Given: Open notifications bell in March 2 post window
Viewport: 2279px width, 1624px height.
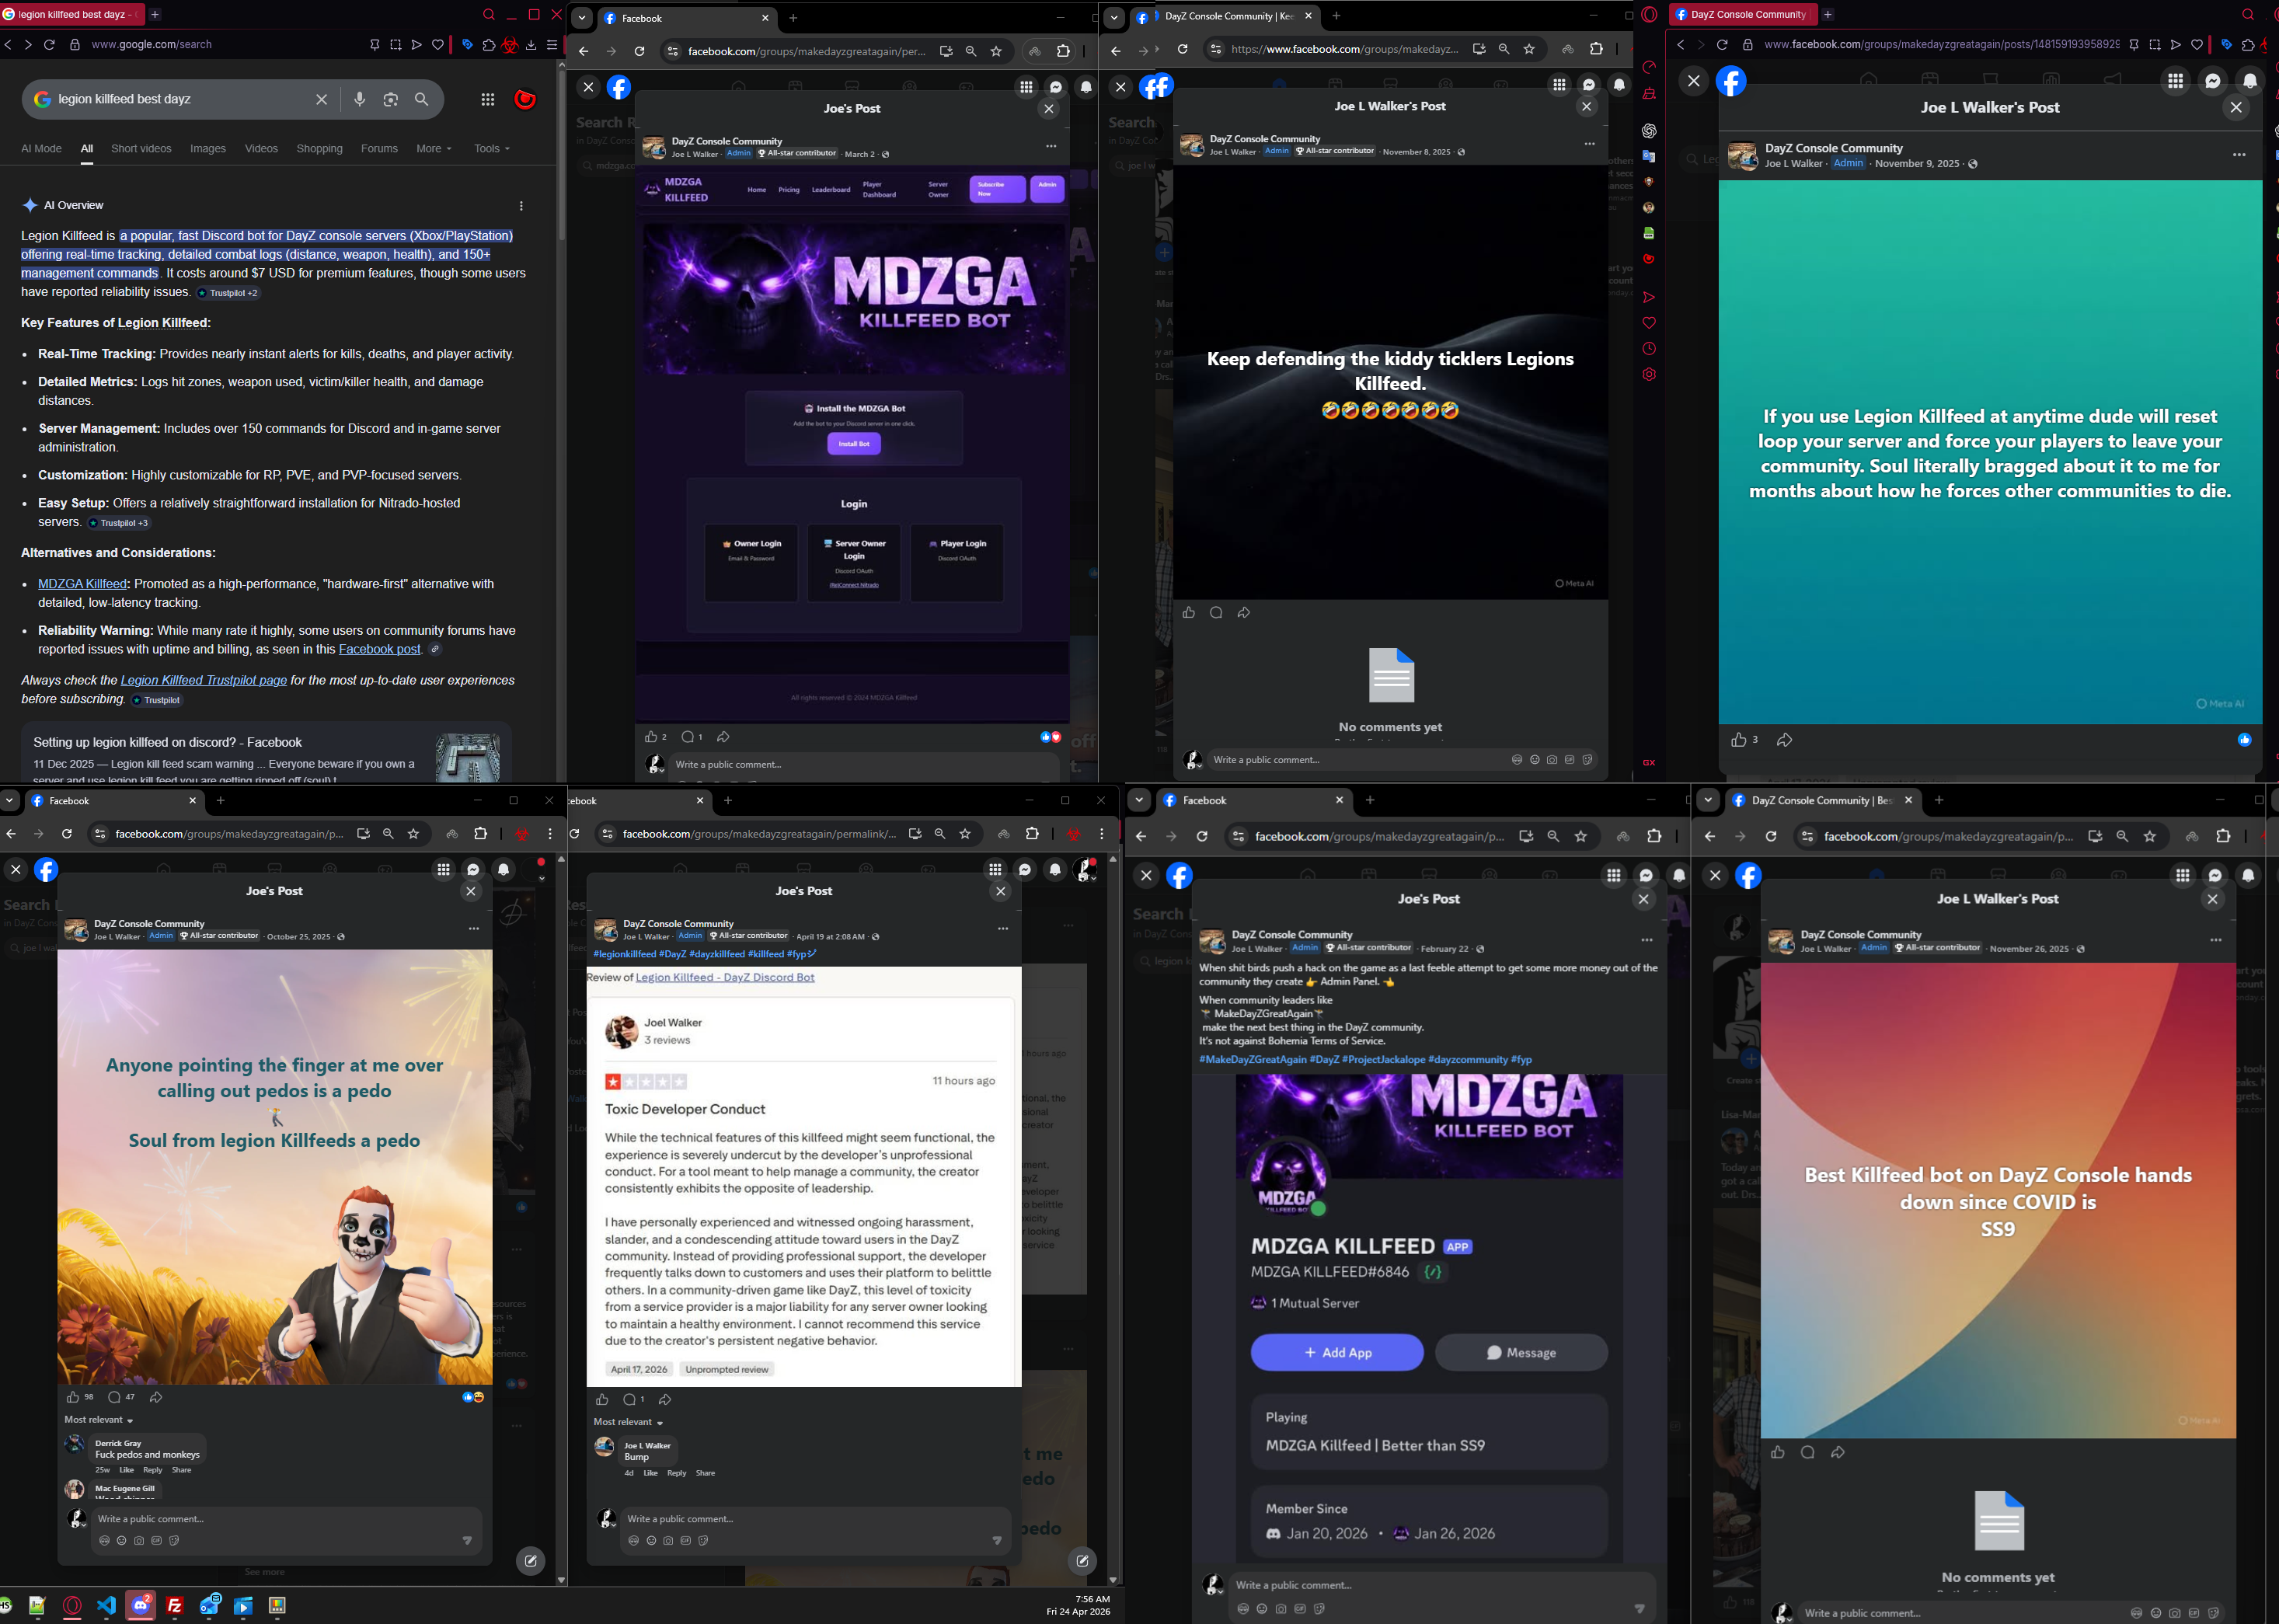Looking at the screenshot, I should pos(1086,87).
